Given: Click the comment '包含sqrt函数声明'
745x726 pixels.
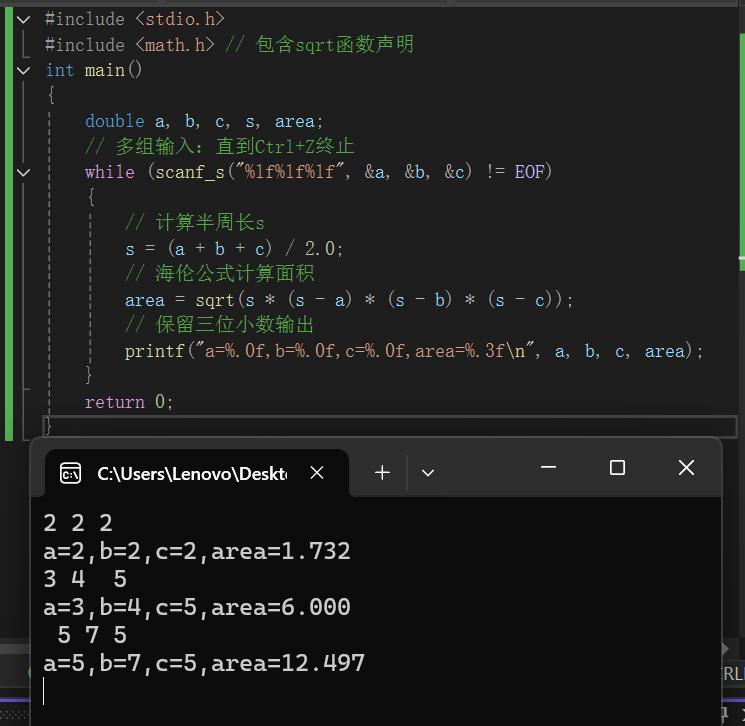Looking at the screenshot, I should (319, 45).
